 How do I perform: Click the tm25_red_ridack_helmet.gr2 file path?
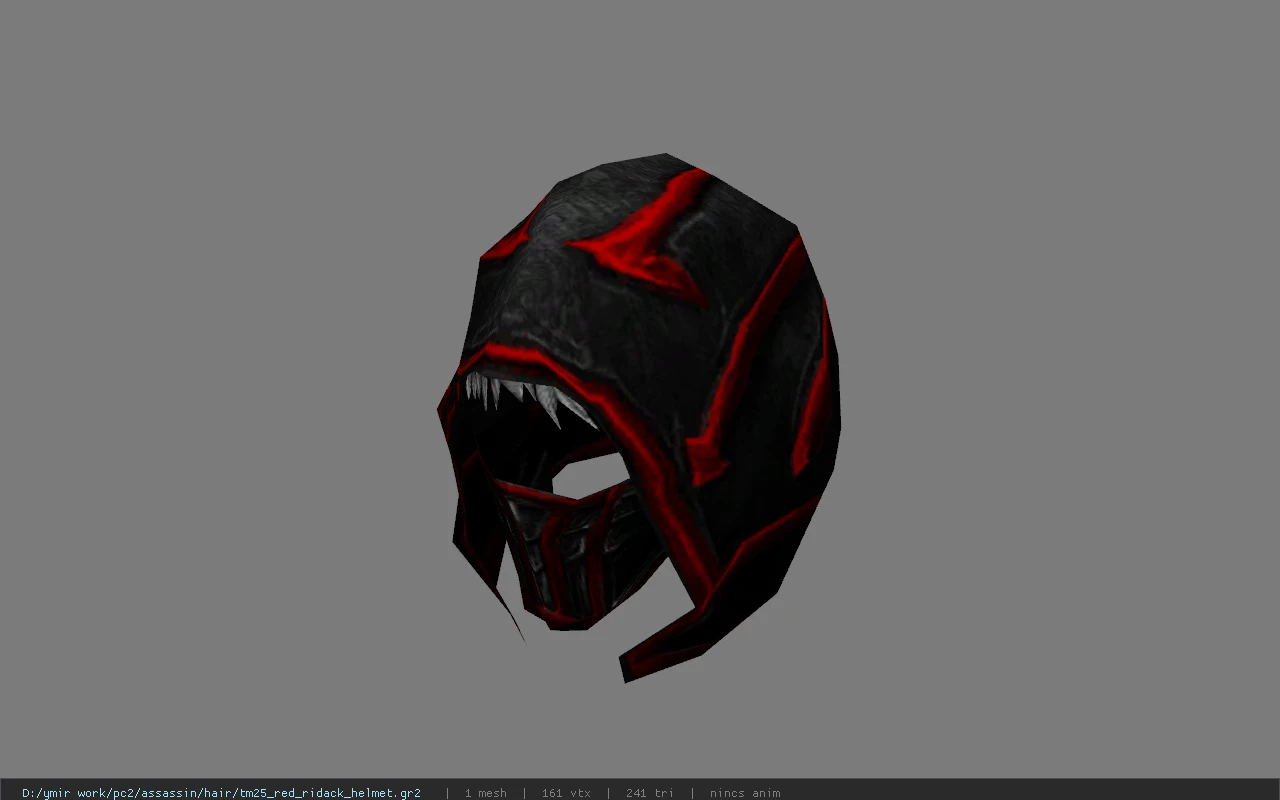pos(221,793)
